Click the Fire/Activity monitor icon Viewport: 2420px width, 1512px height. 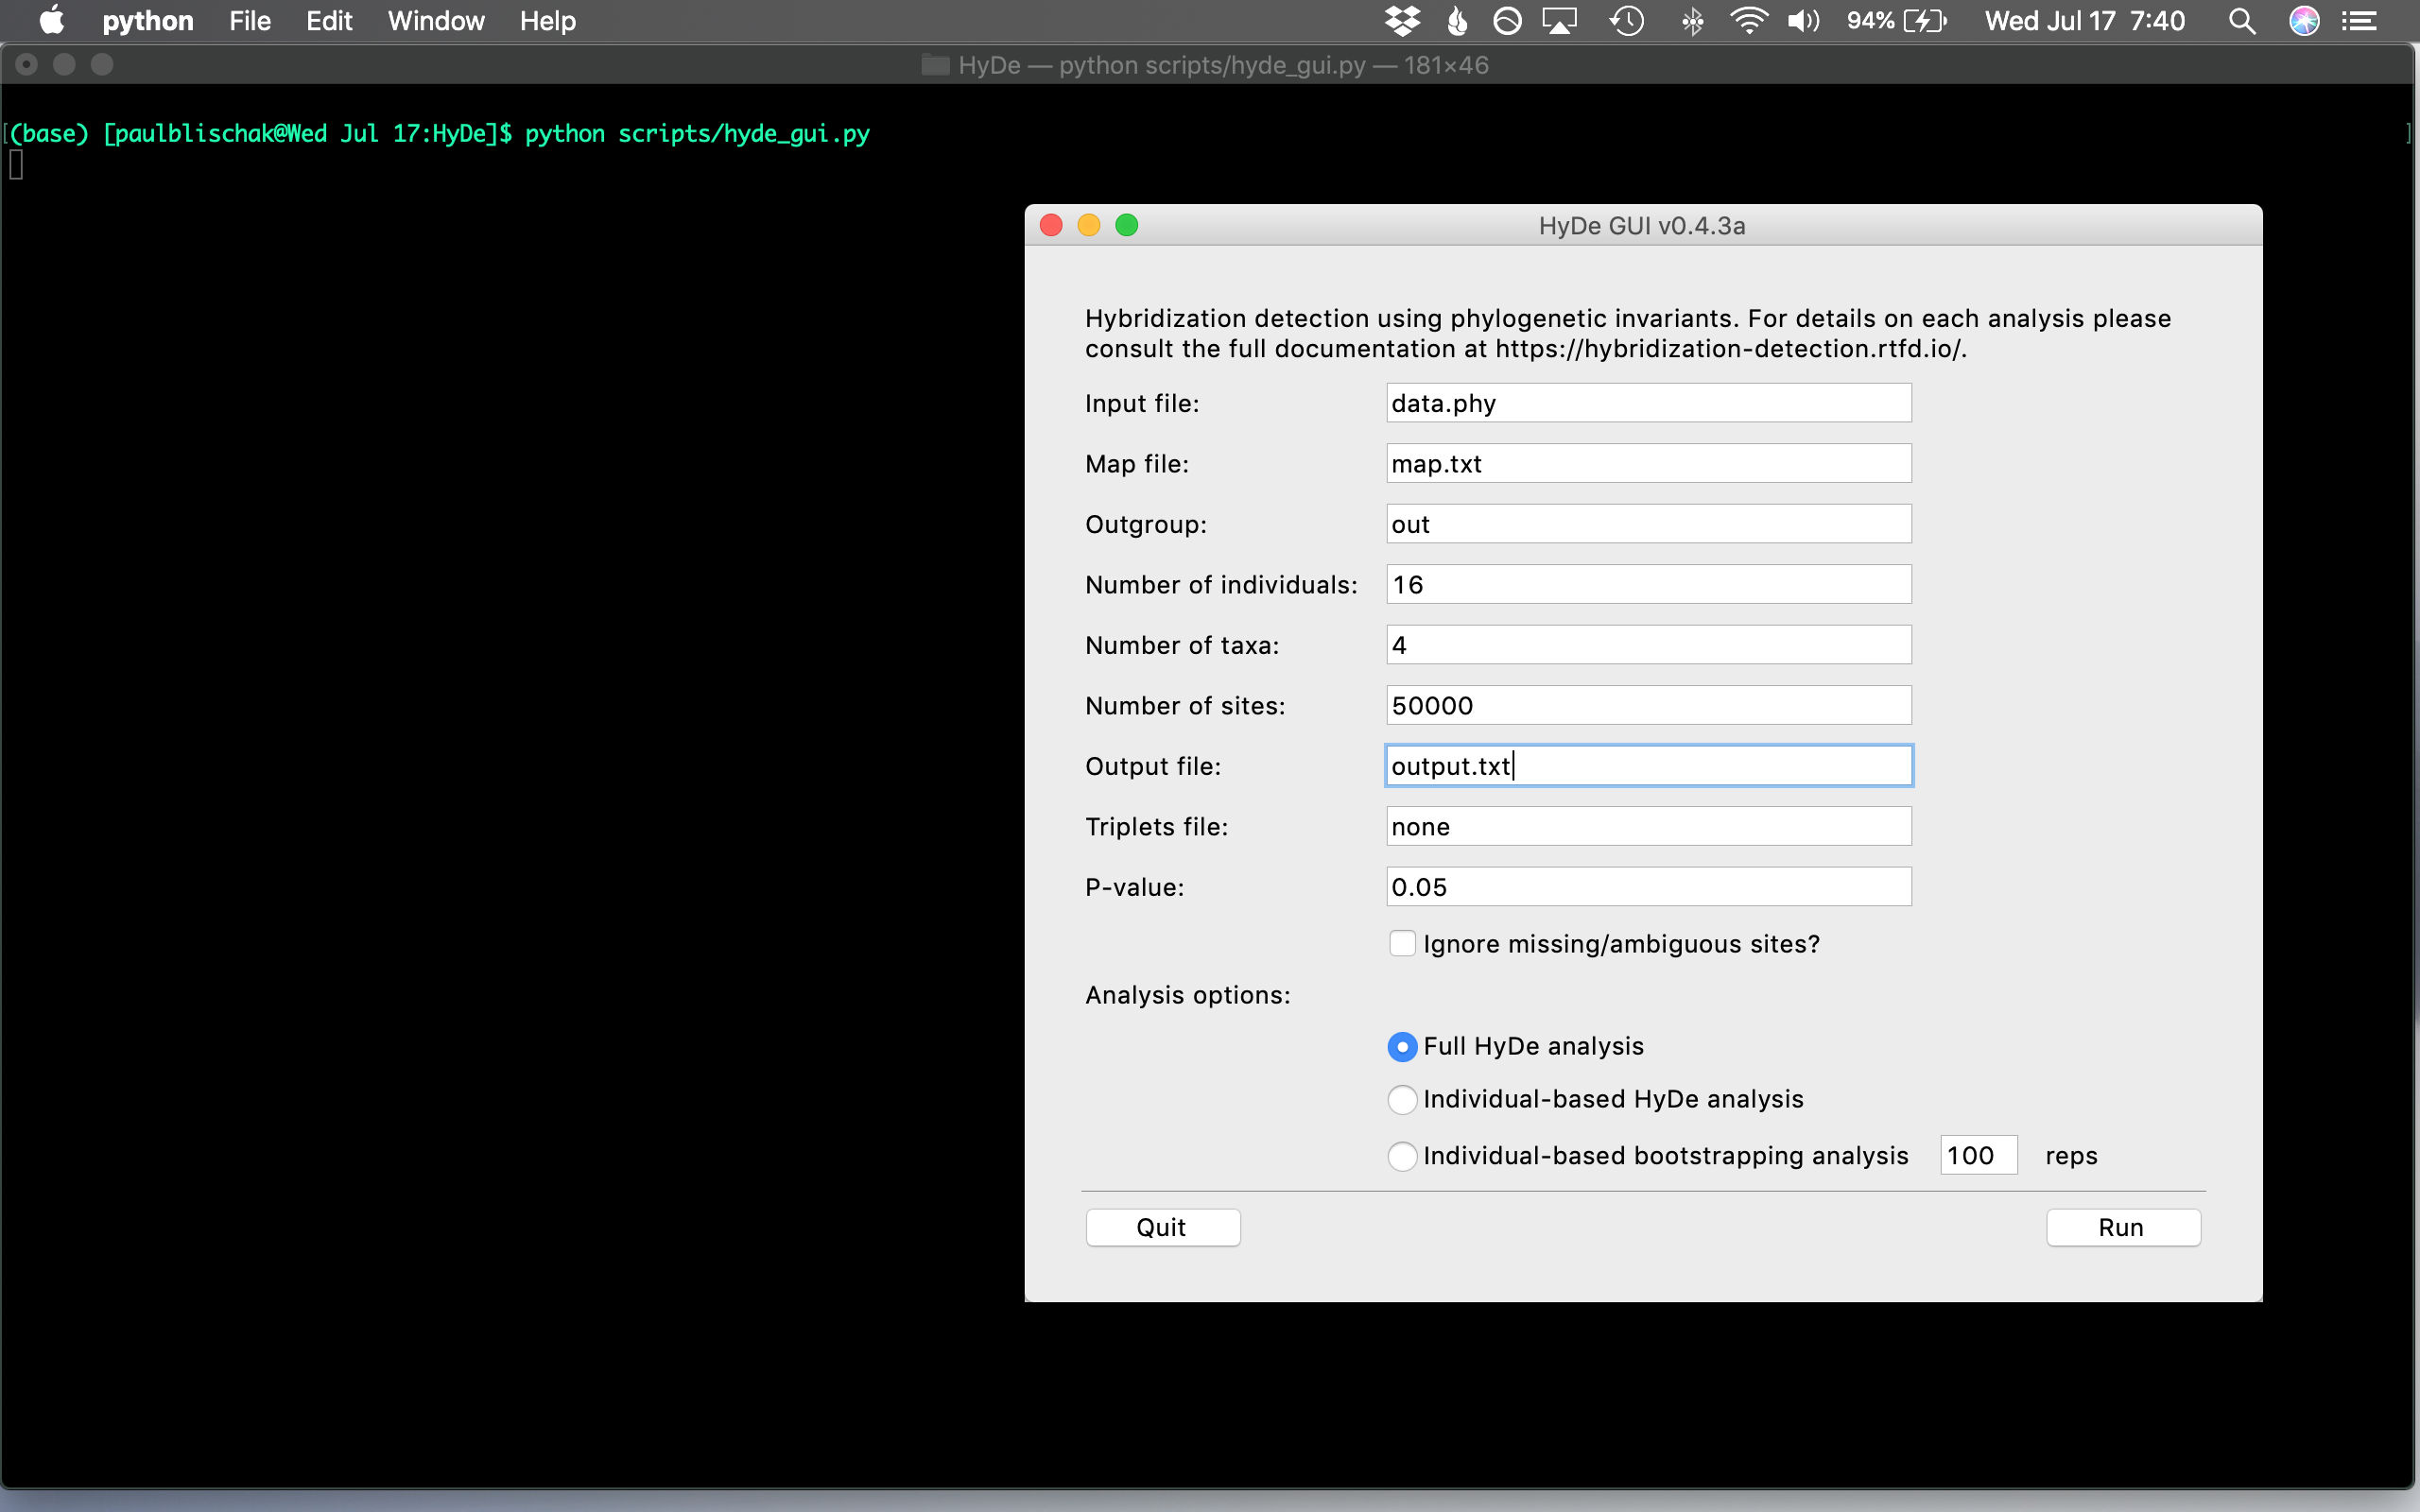click(x=1457, y=23)
